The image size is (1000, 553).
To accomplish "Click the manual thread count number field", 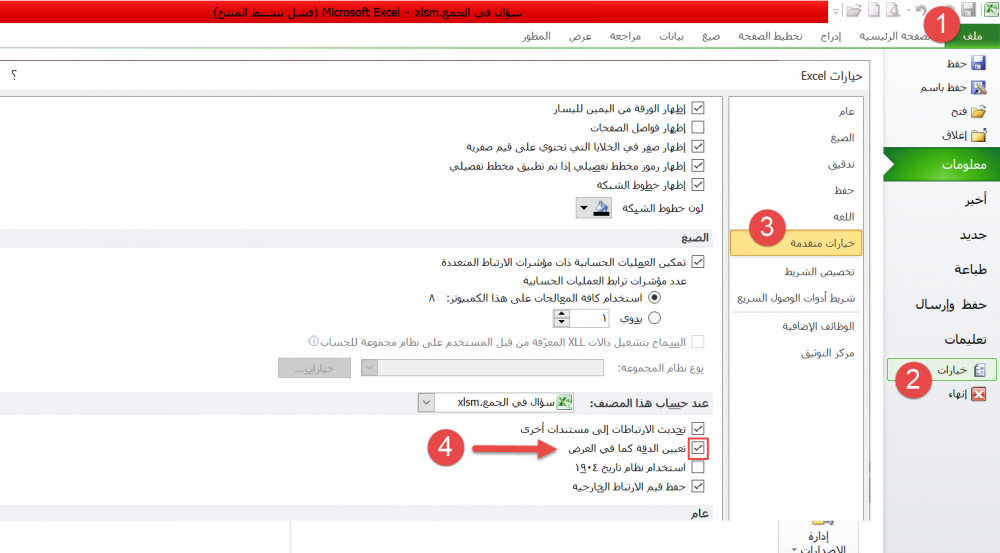I will coord(589,318).
